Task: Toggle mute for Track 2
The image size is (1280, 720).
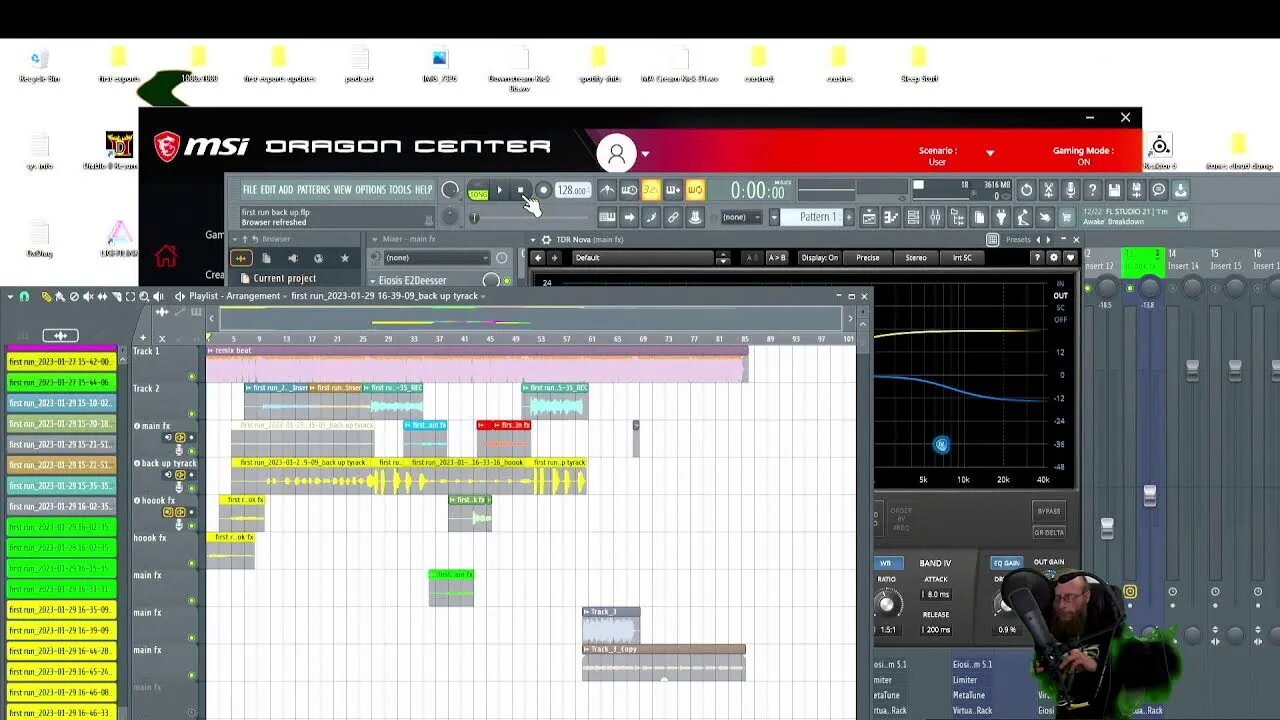Action: 192,414
